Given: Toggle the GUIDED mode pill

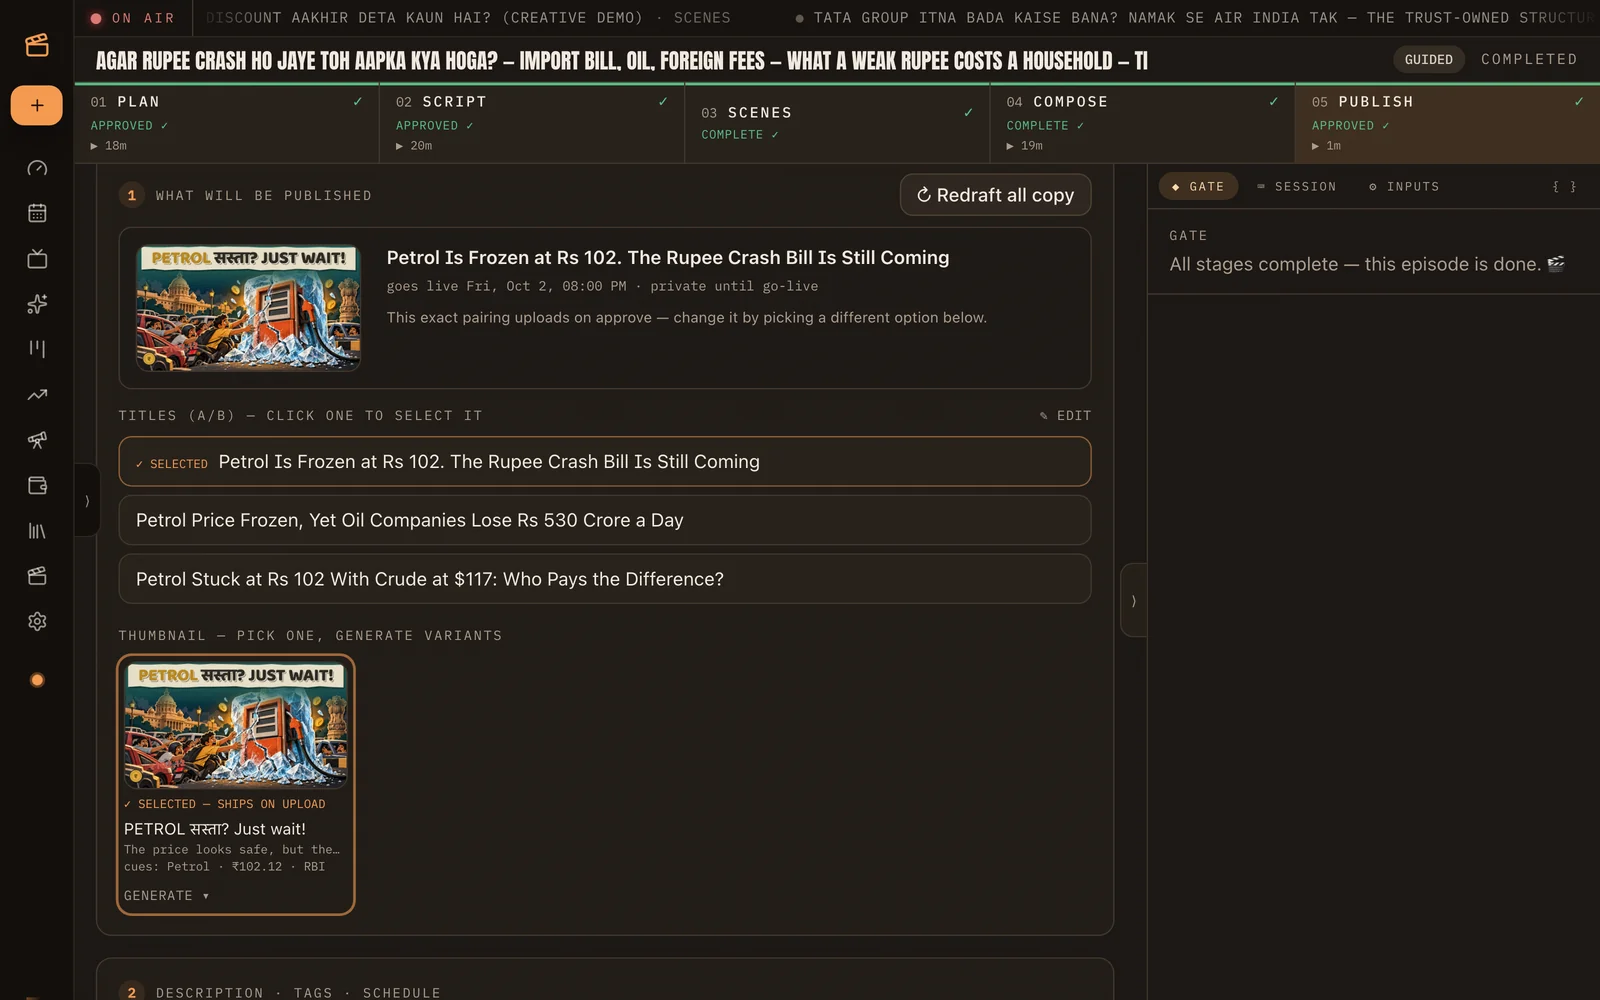Looking at the screenshot, I should (x=1428, y=60).
